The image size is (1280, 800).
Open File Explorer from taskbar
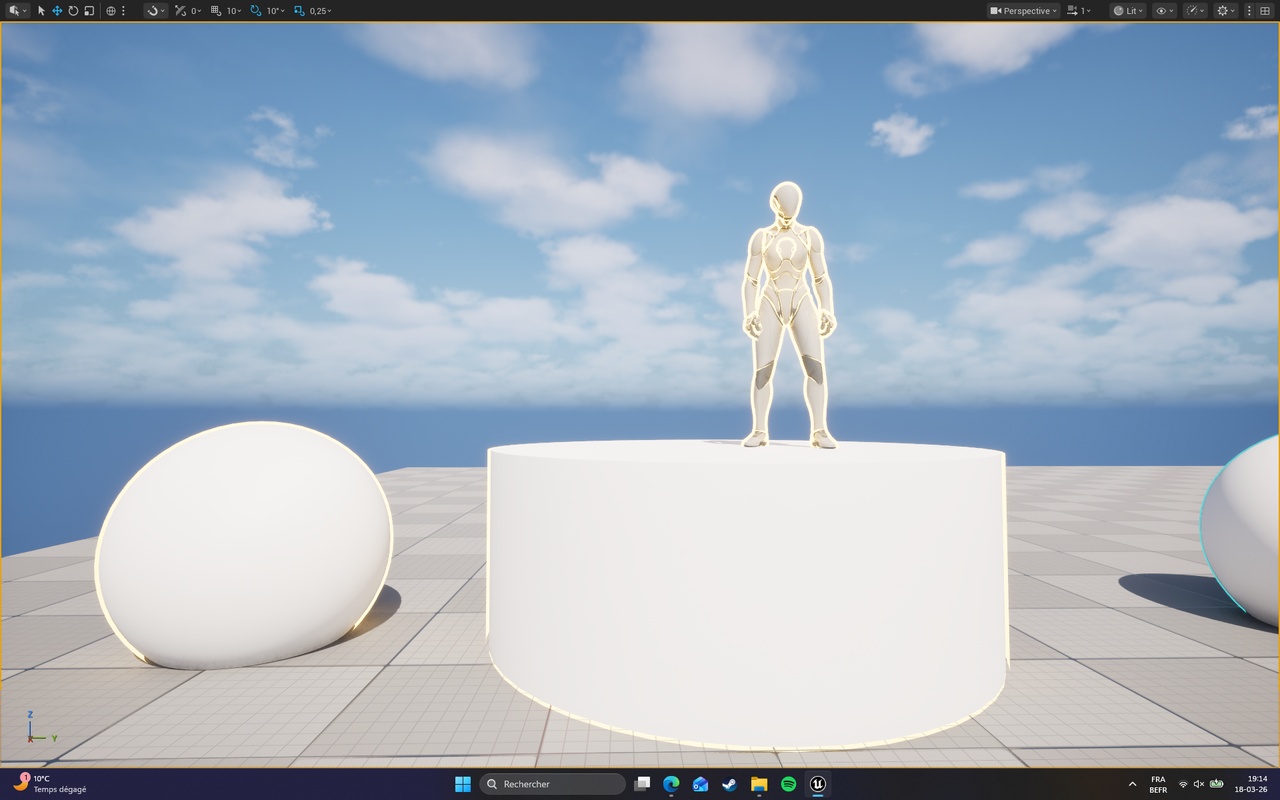tap(759, 784)
